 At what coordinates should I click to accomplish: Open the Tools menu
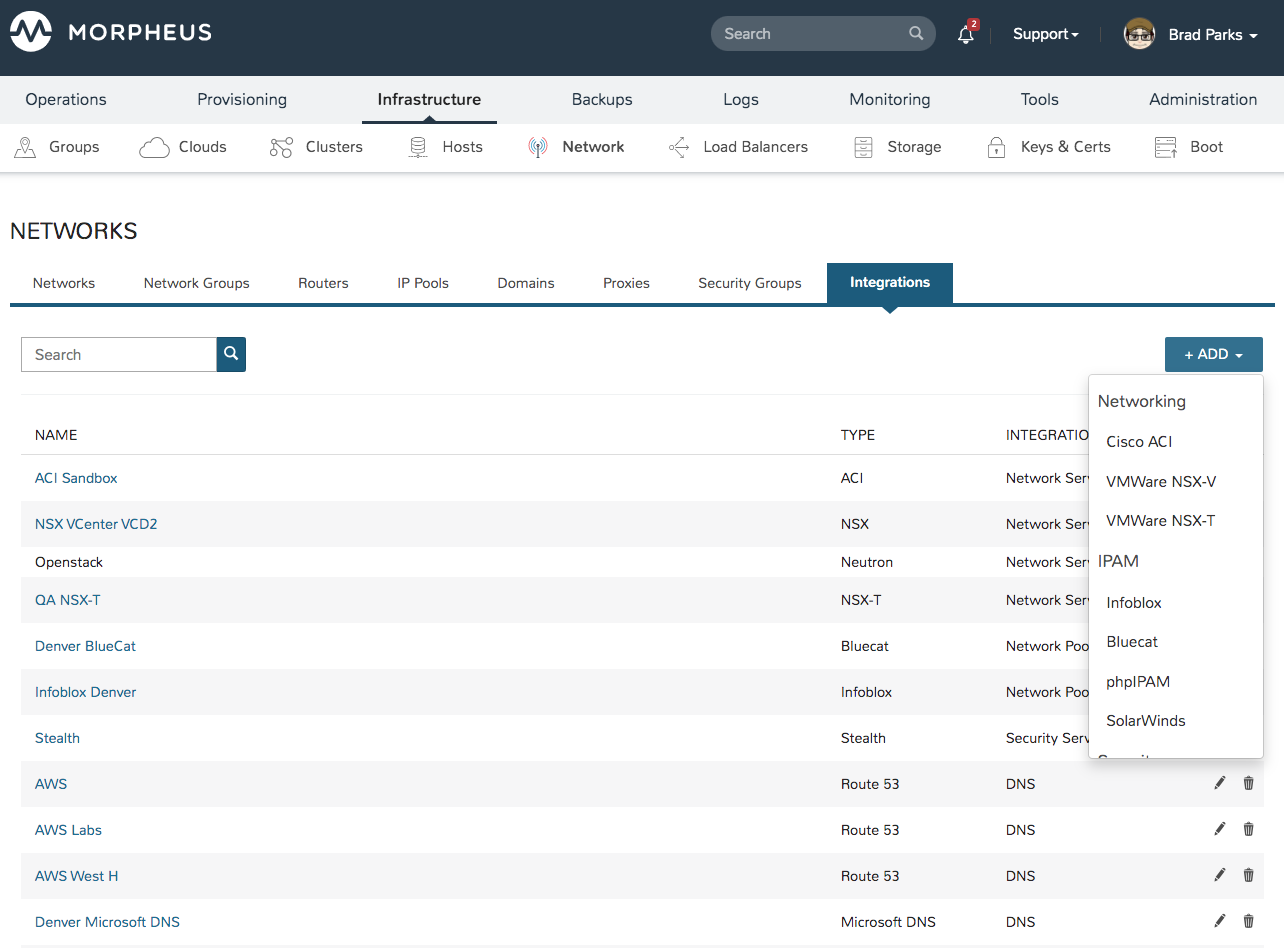point(1040,99)
